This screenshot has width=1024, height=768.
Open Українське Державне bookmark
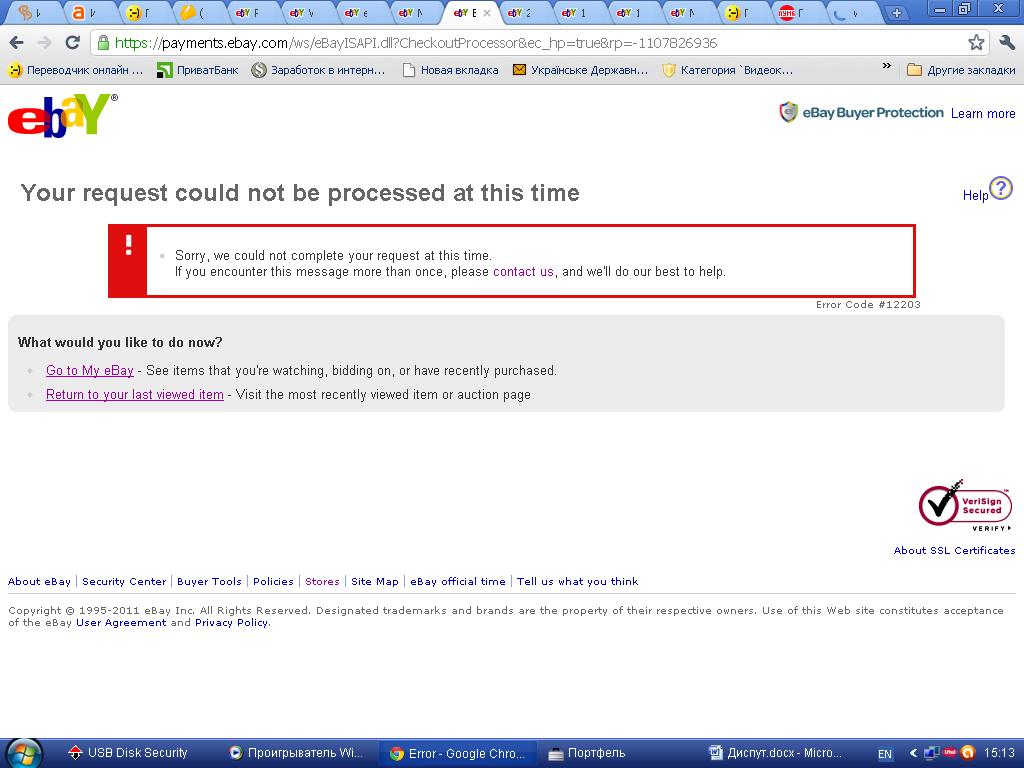(x=581, y=70)
